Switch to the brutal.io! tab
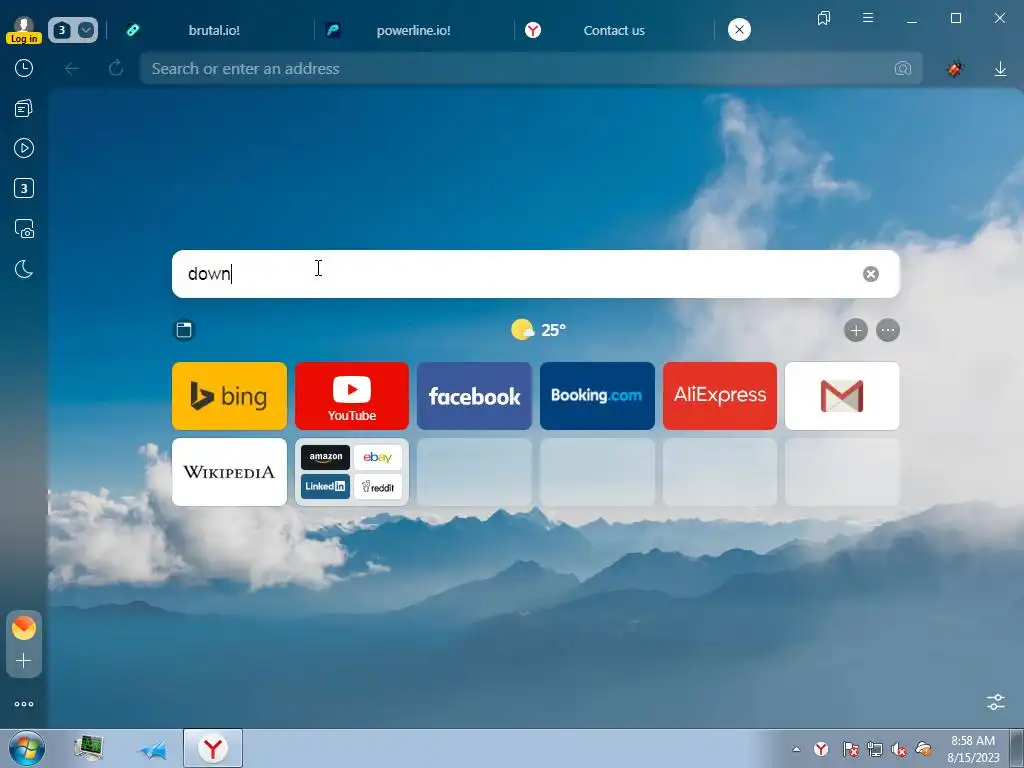Viewport: 1024px width, 768px height. click(213, 30)
